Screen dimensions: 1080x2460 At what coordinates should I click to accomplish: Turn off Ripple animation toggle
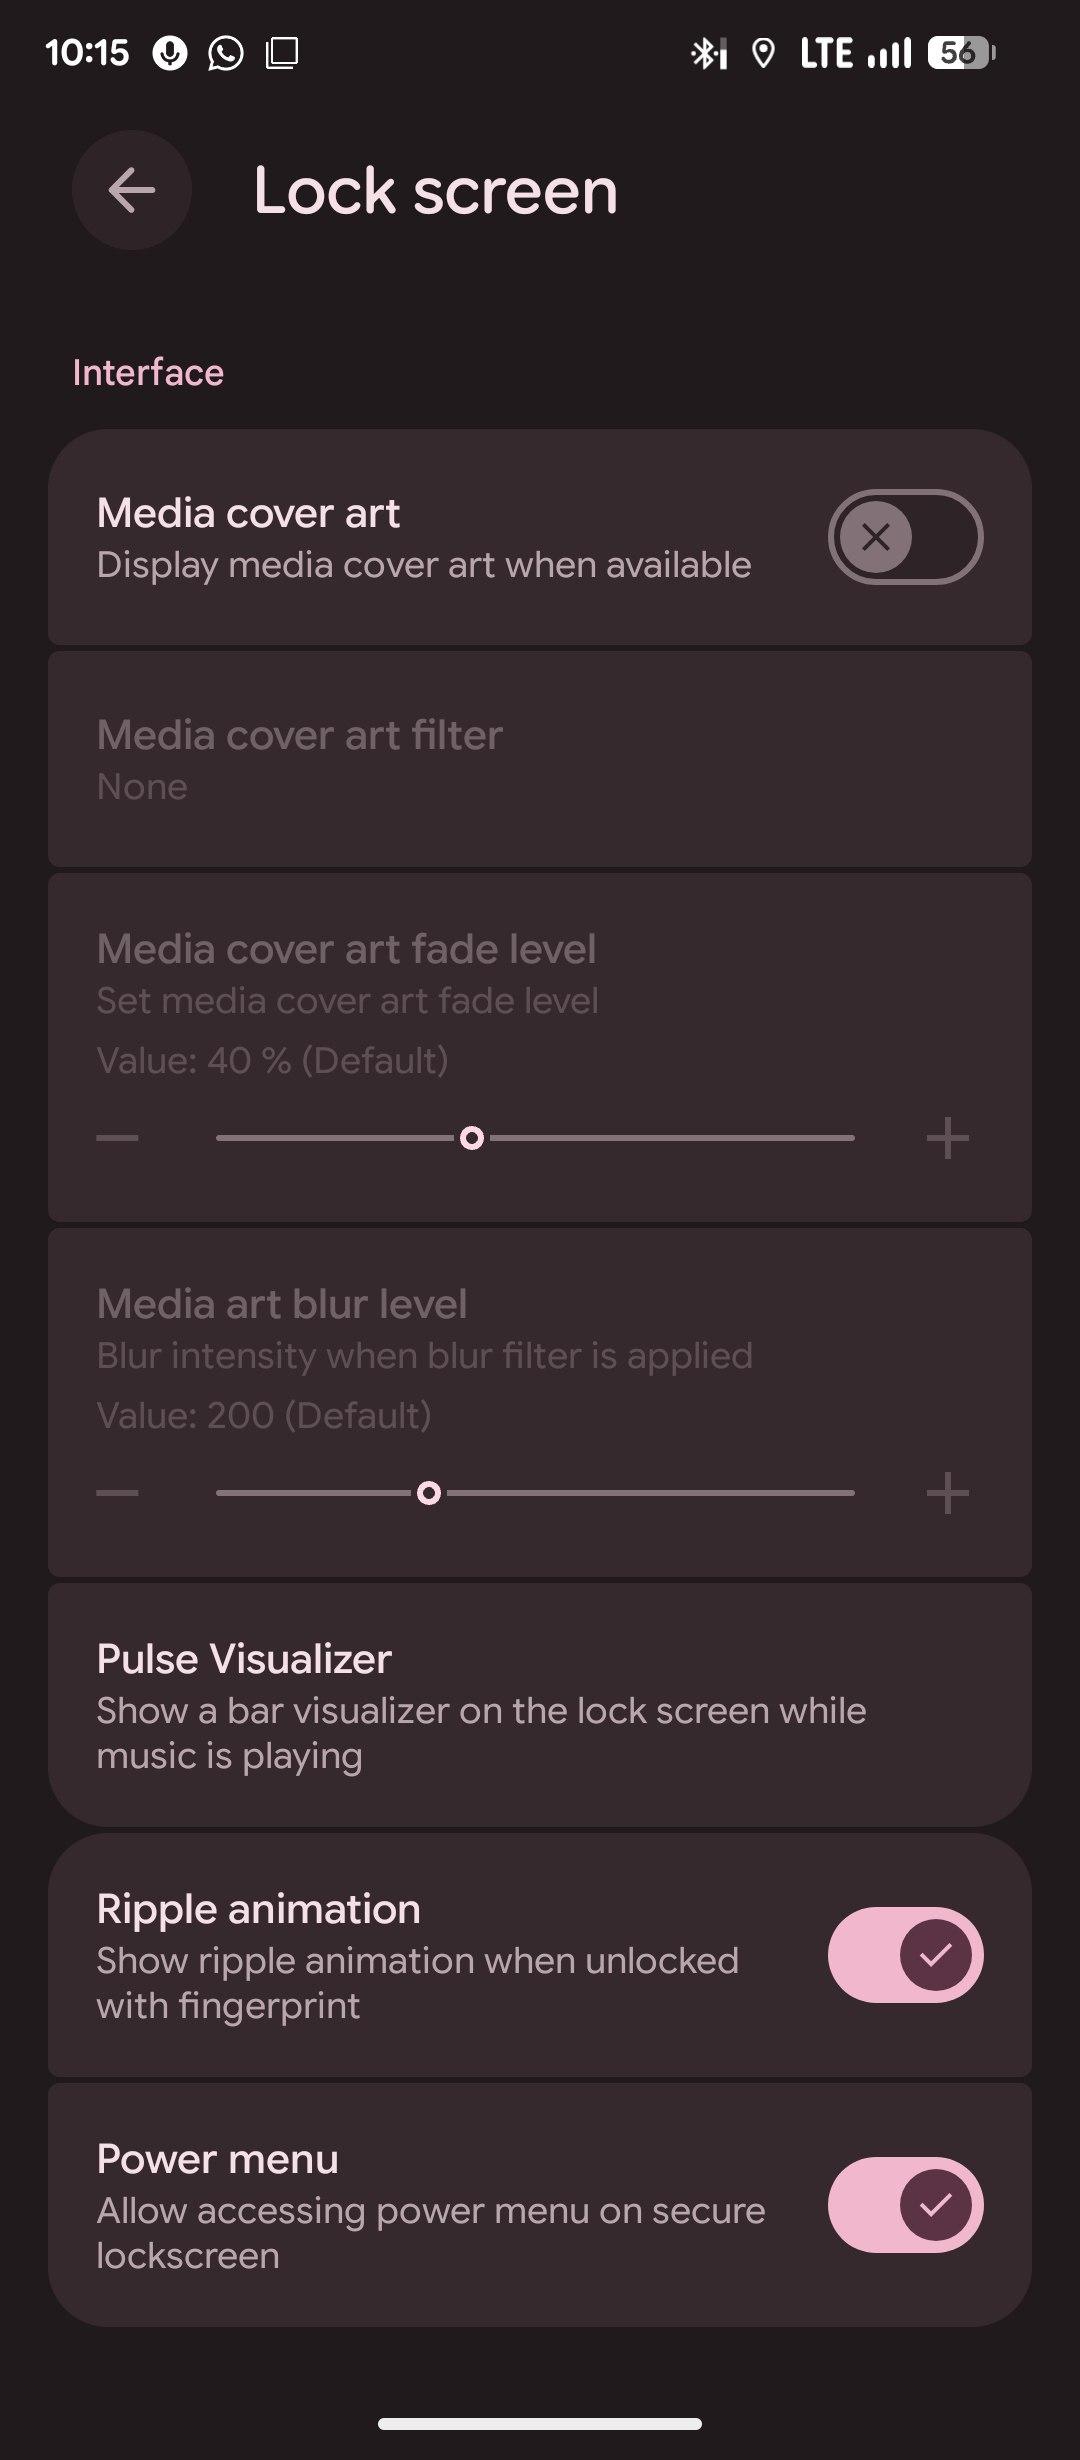tap(905, 1955)
